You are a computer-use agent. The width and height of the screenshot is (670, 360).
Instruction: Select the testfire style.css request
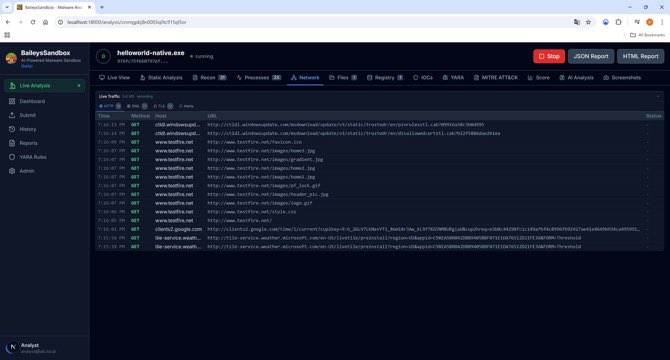coord(379,212)
